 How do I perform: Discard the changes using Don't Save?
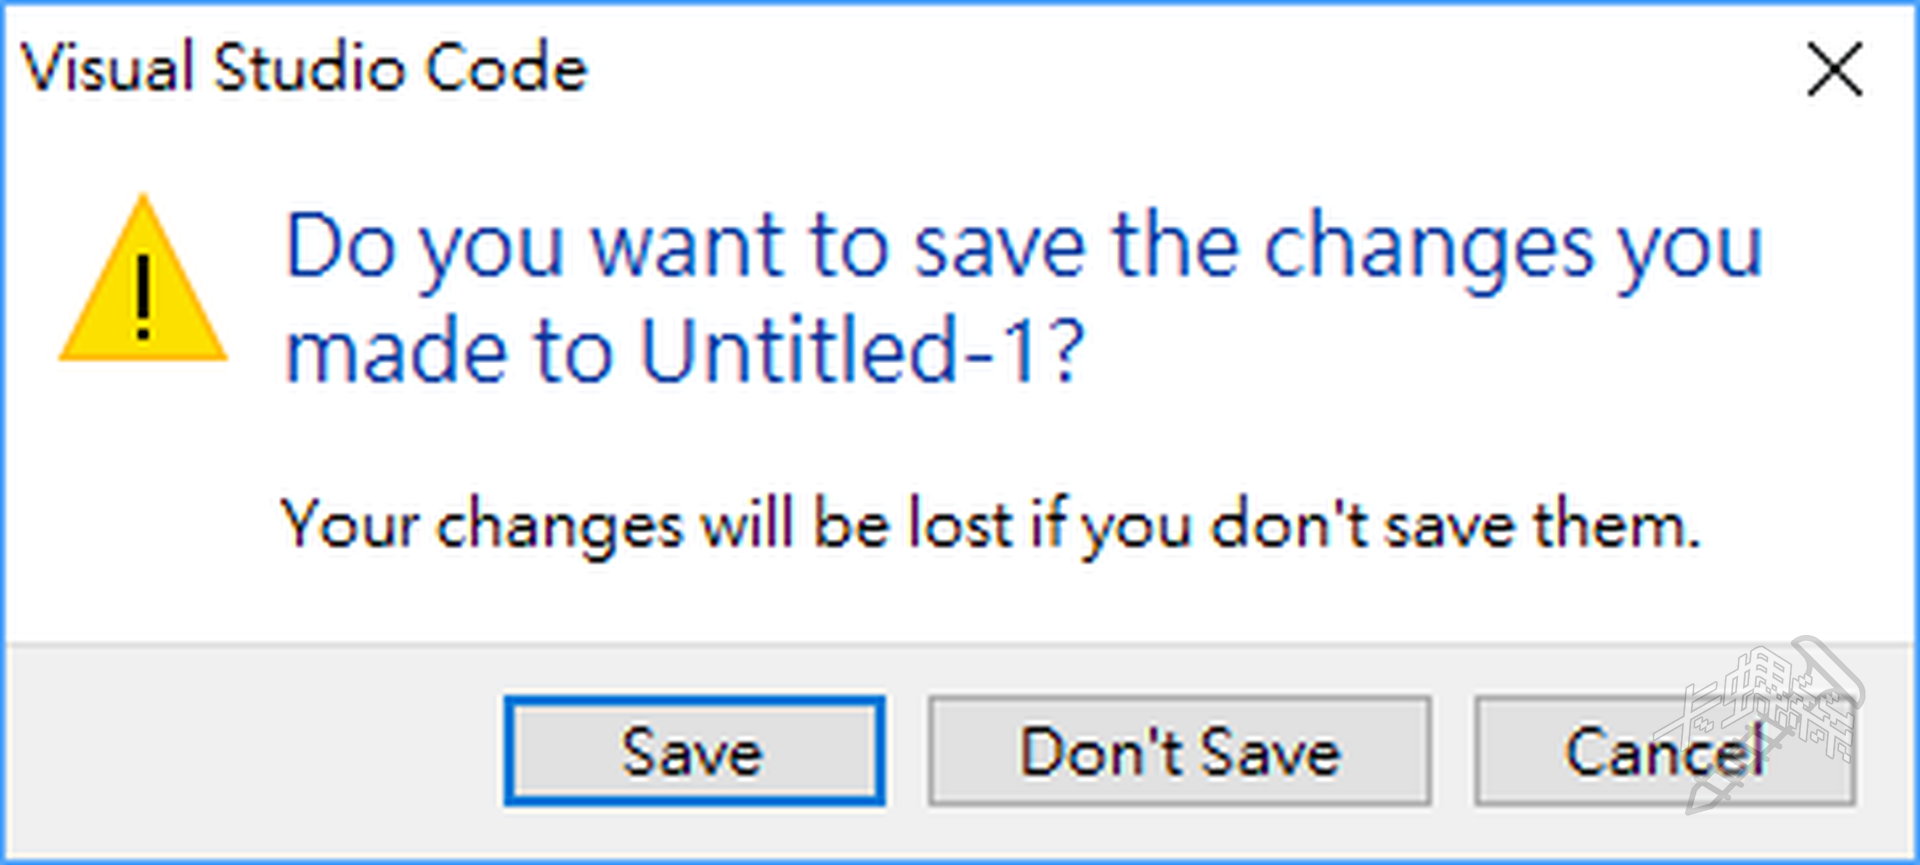(1179, 751)
